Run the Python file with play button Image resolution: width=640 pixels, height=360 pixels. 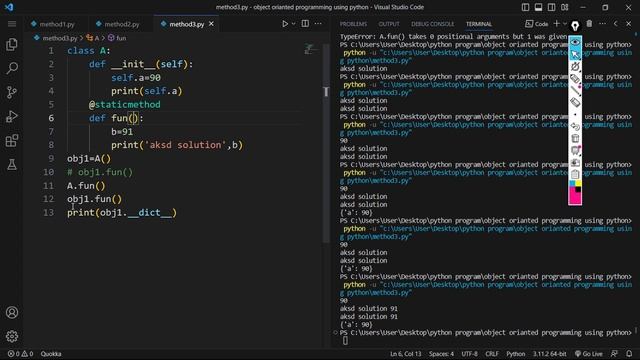[285, 24]
